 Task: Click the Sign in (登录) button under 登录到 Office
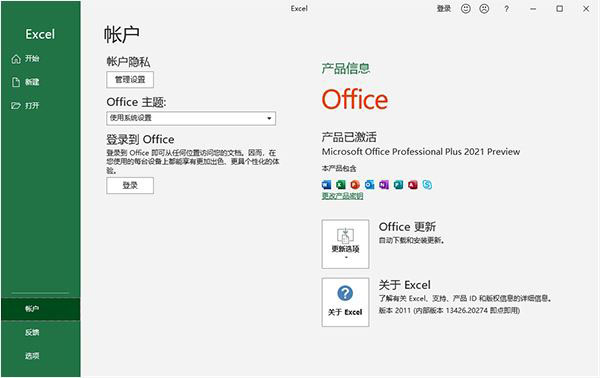(130, 186)
